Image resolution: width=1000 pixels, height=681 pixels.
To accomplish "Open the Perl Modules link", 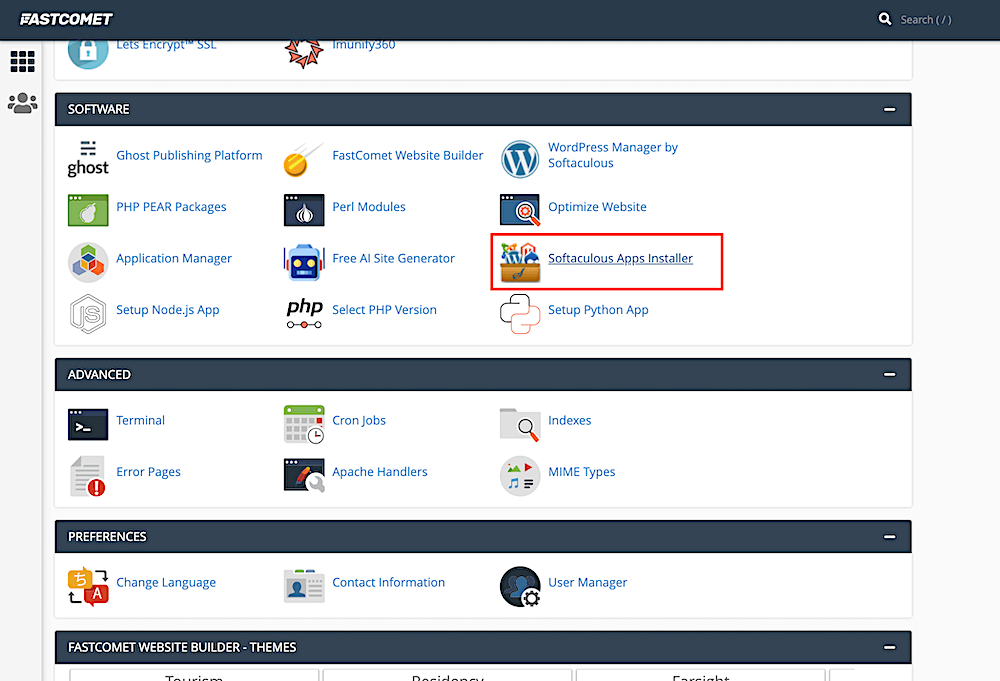I will [x=369, y=207].
